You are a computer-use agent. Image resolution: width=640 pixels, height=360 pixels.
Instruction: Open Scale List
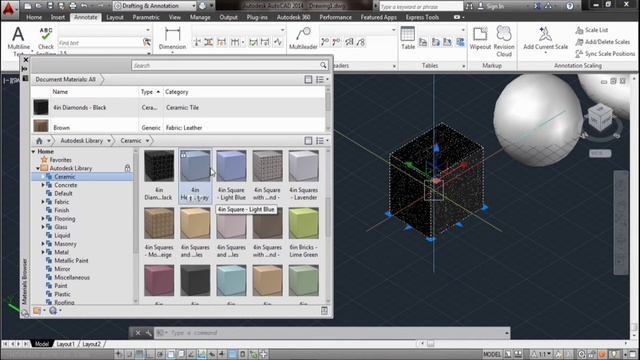[592, 30]
